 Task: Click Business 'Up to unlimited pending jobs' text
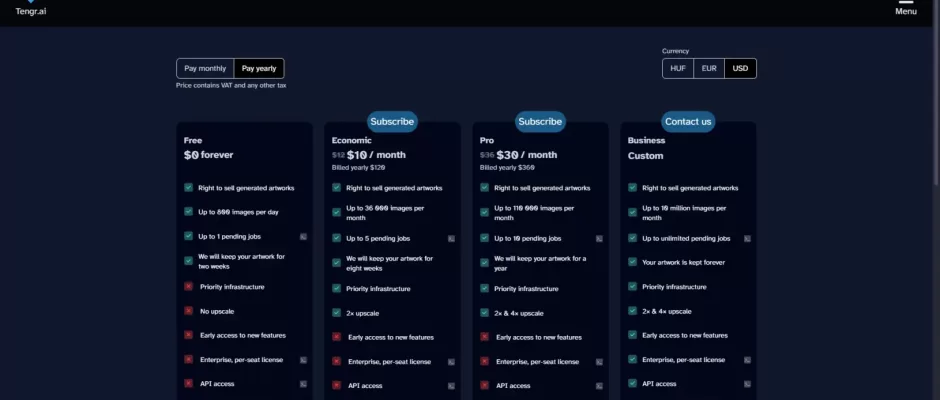[x=686, y=238]
